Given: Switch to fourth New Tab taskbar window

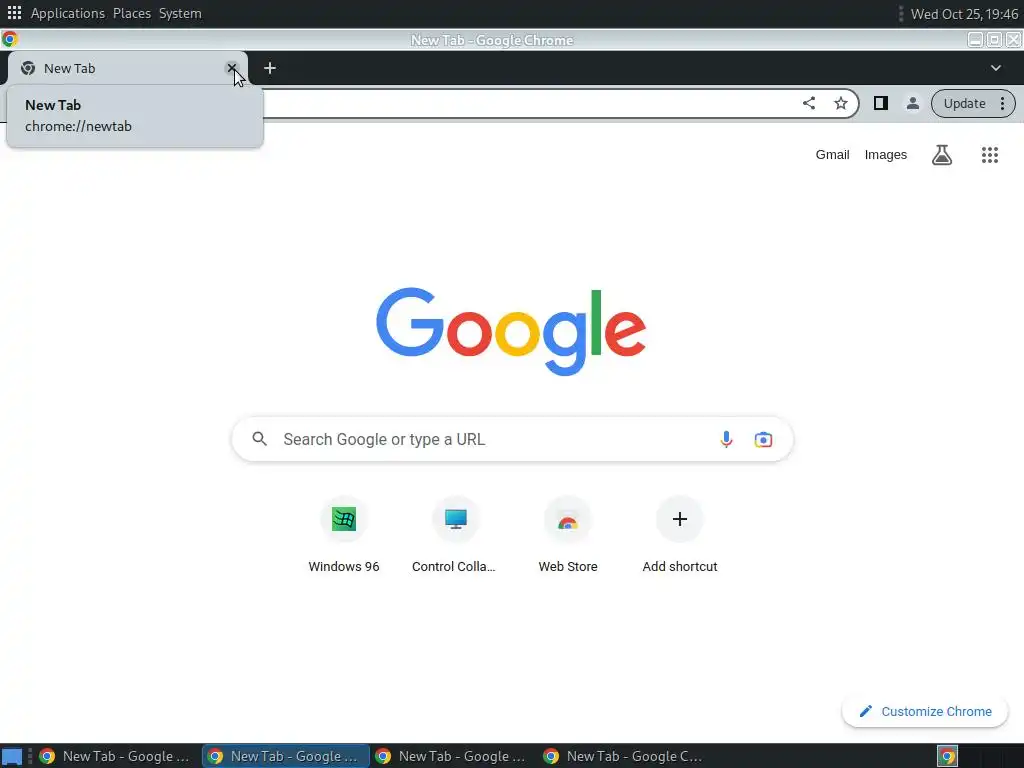Looking at the screenshot, I should pyautogui.click(x=622, y=756).
